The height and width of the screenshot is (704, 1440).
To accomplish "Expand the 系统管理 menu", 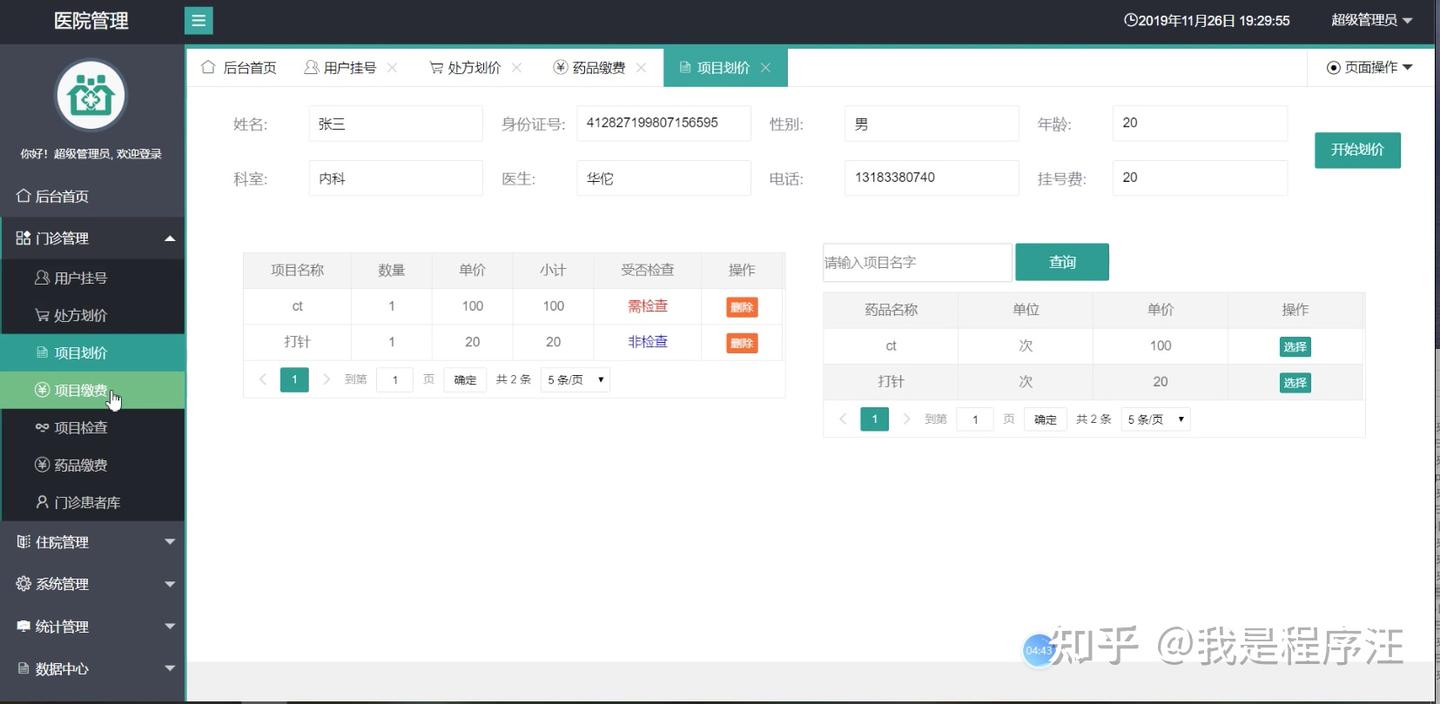I will [92, 584].
